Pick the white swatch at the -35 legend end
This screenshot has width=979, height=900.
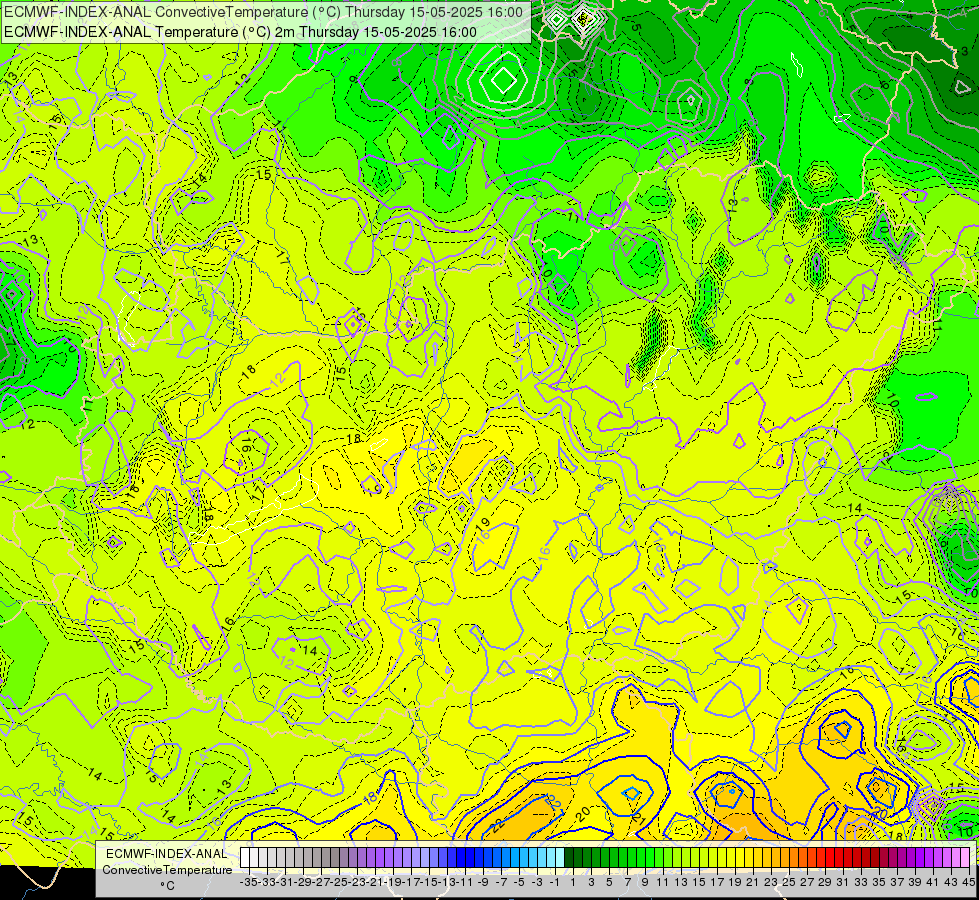point(245,857)
